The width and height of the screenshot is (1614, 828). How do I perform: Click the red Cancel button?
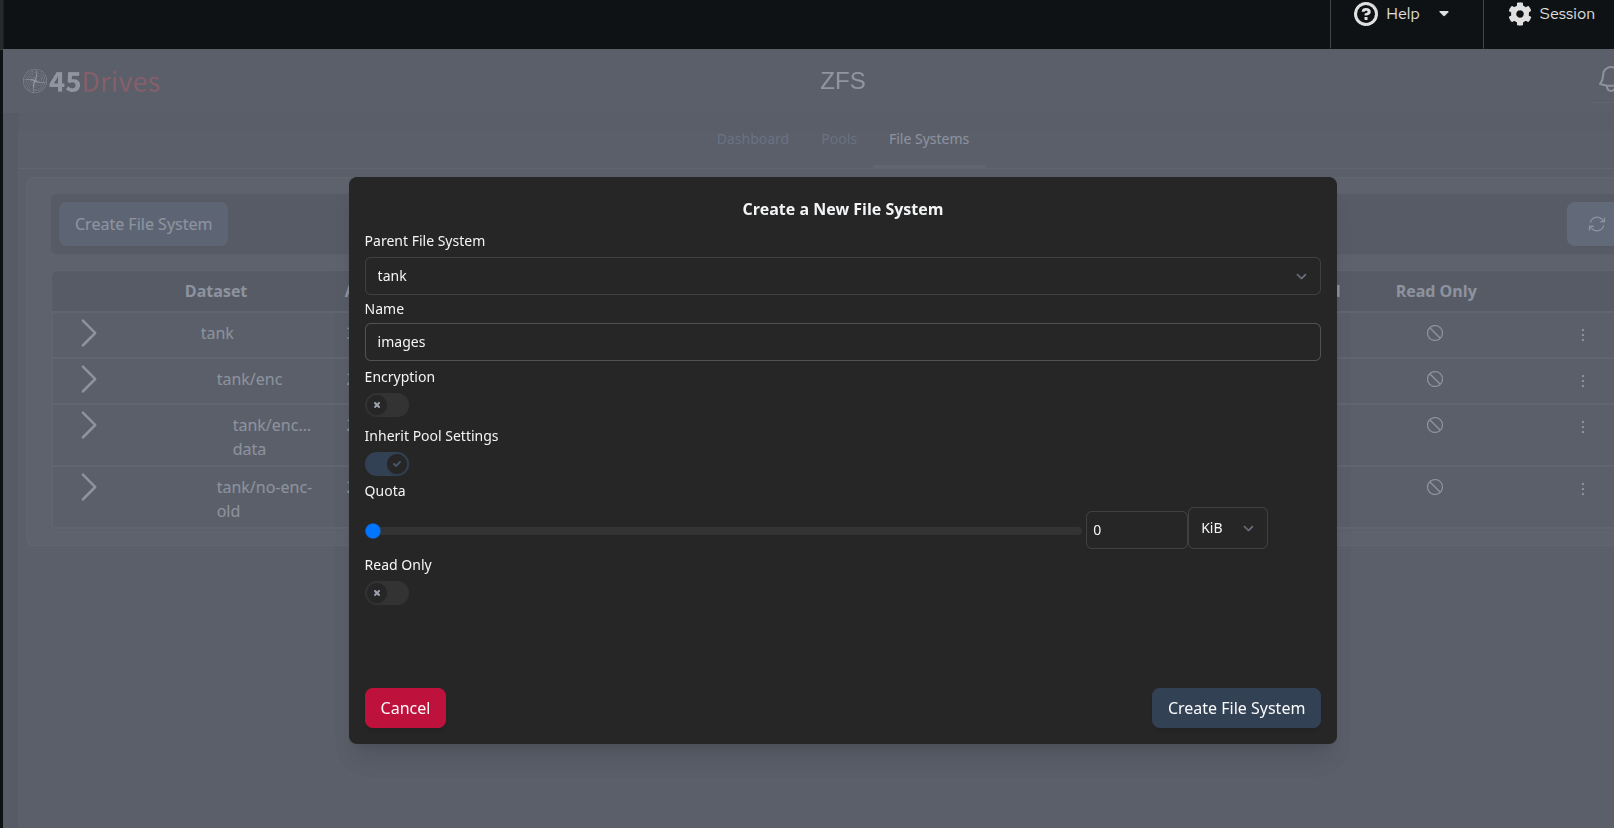[x=405, y=708]
